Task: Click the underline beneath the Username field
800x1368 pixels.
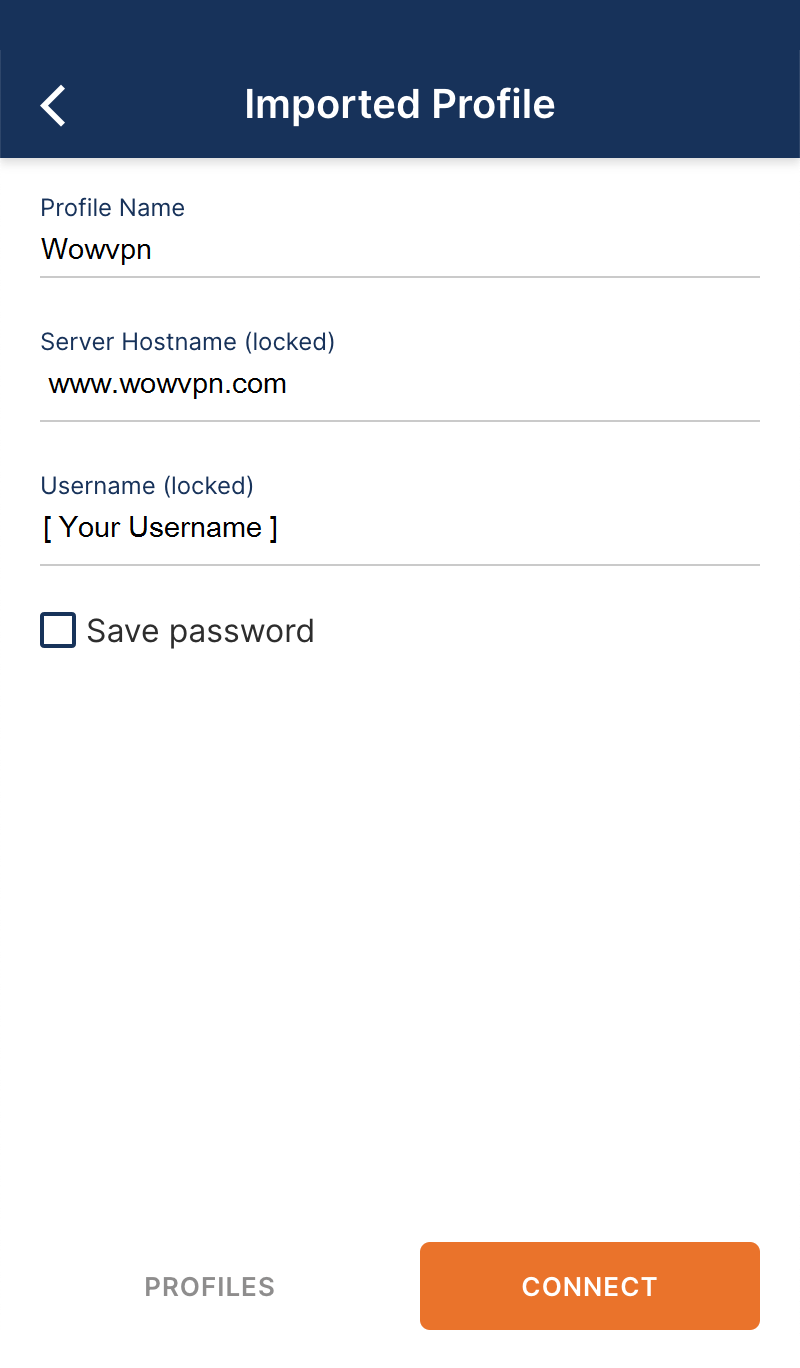Action: tap(400, 565)
